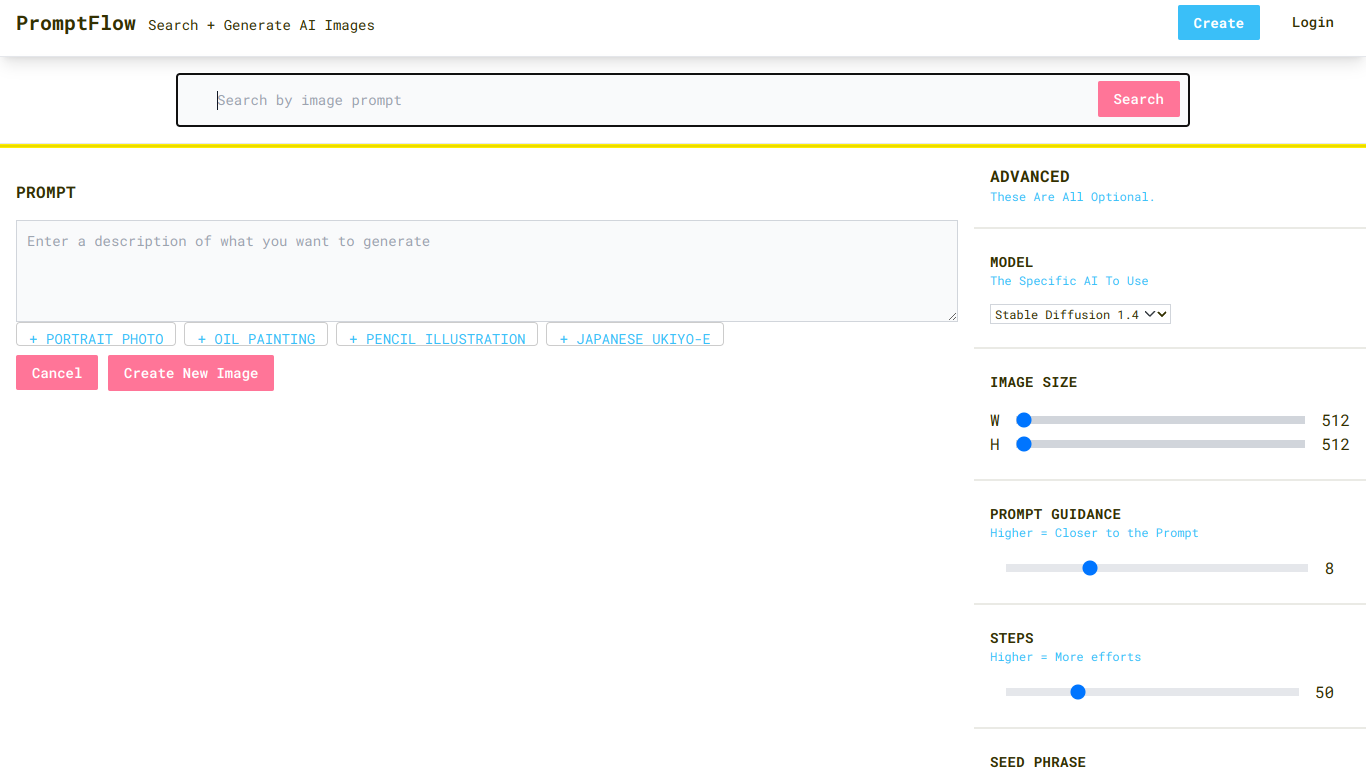Click the MODEL heading
Viewport: 1366px width, 768px height.
pyautogui.click(x=1011, y=262)
